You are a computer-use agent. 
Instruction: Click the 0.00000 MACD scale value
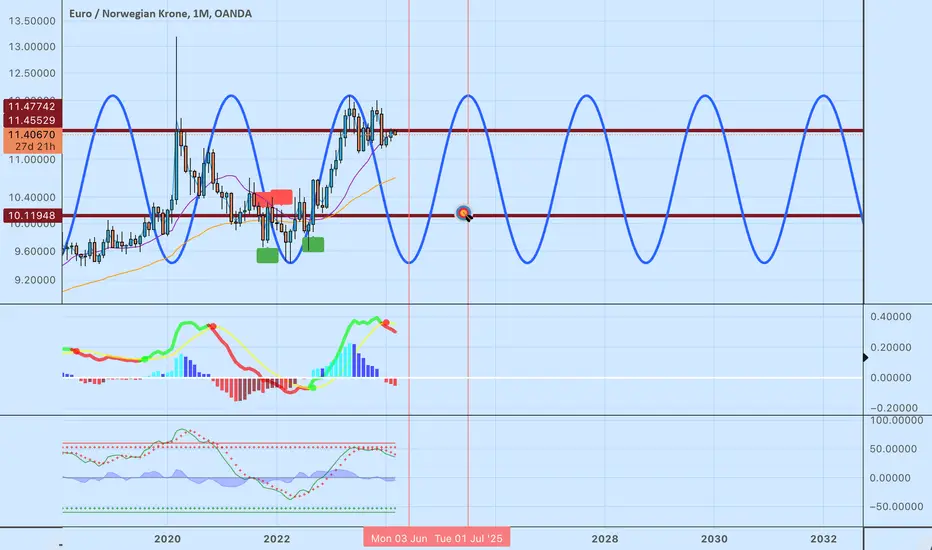point(890,378)
